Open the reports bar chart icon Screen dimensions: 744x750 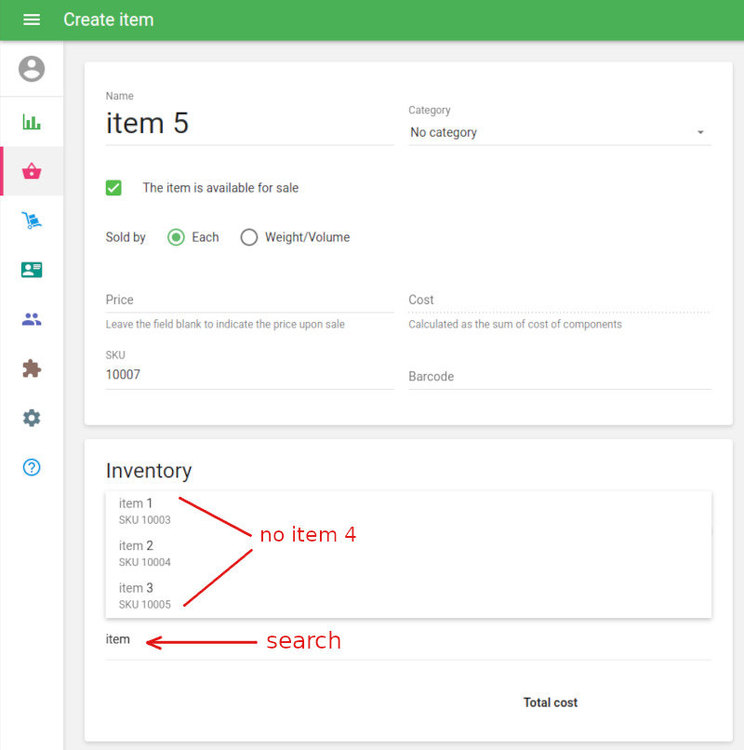pyautogui.click(x=32, y=122)
